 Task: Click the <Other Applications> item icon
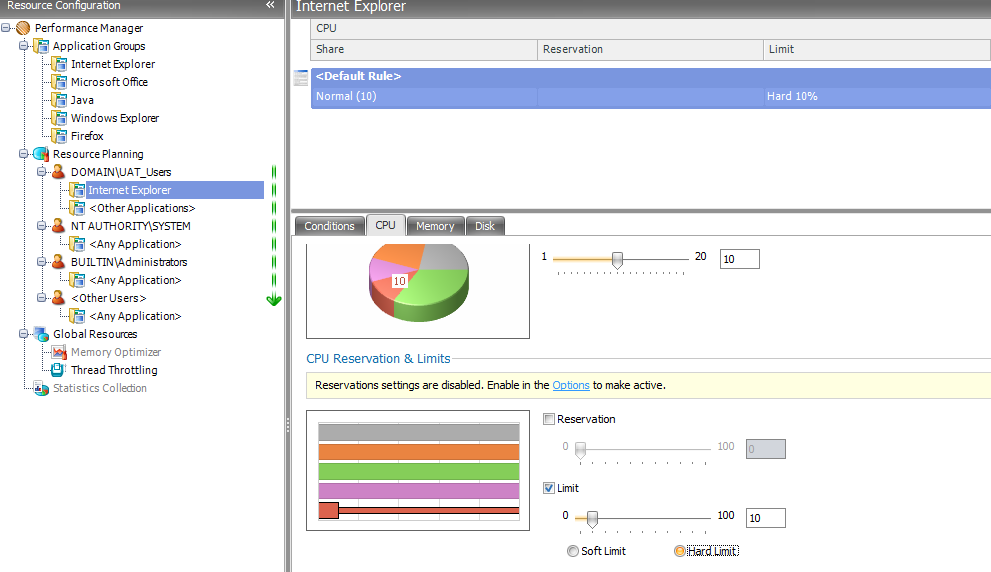click(x=77, y=208)
